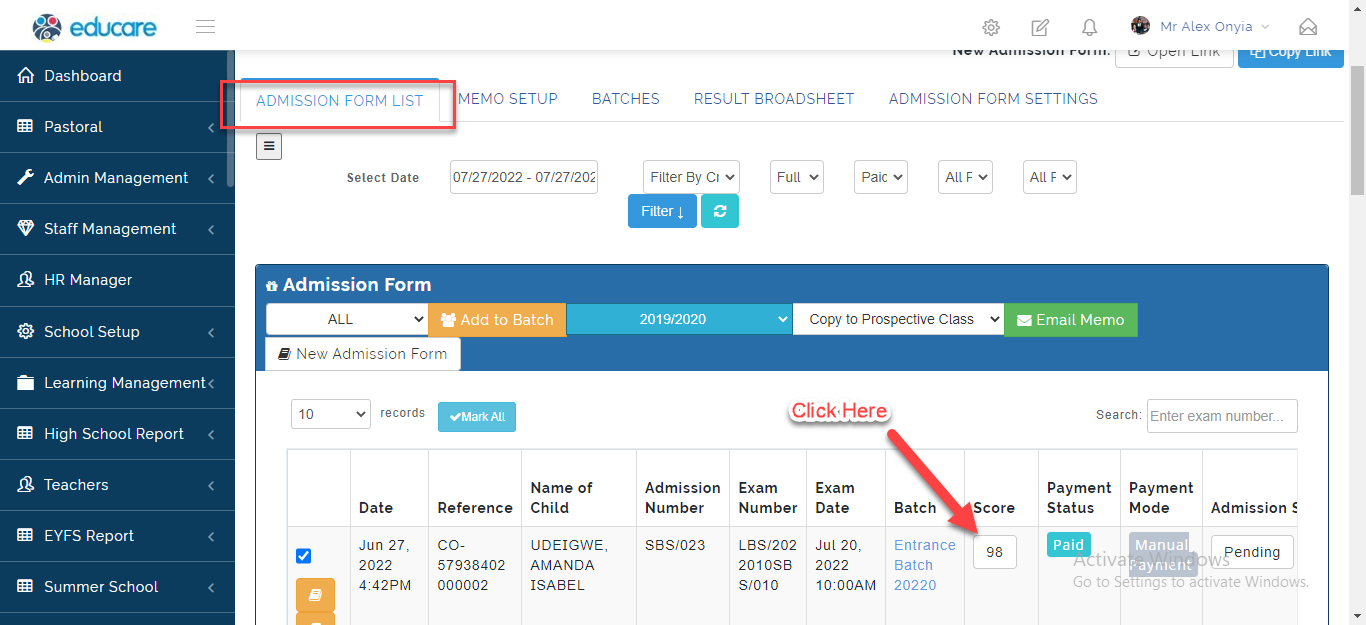Click the Learning Management folder icon
This screenshot has width=1366, height=625.
[x=26, y=383]
